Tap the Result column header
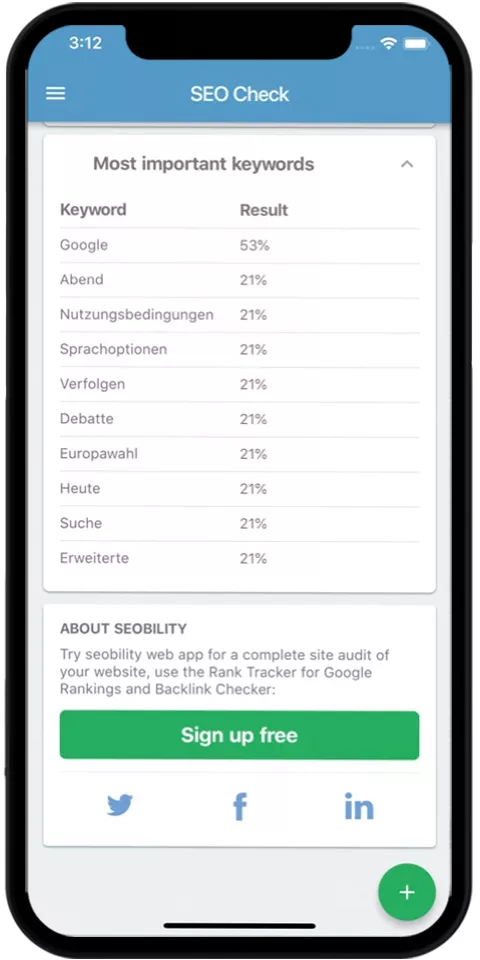Viewport: 480px width, 960px height. [x=264, y=211]
